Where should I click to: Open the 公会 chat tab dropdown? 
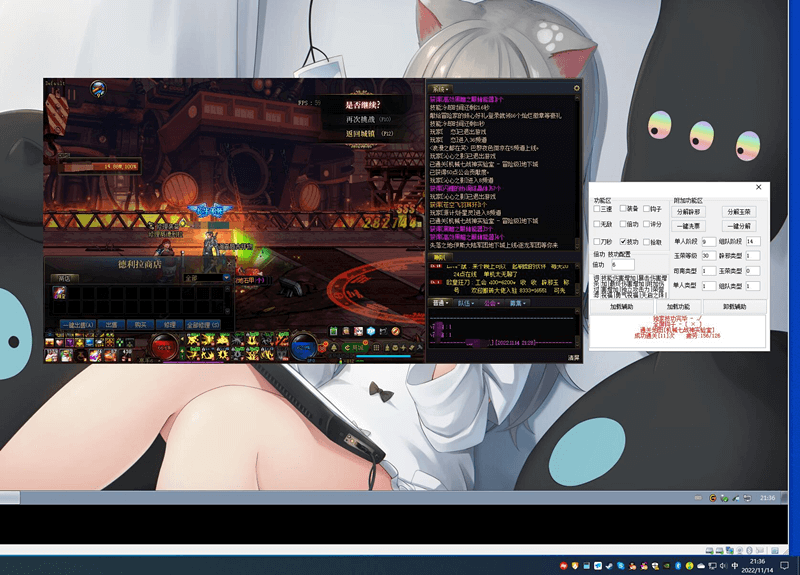[x=491, y=303]
